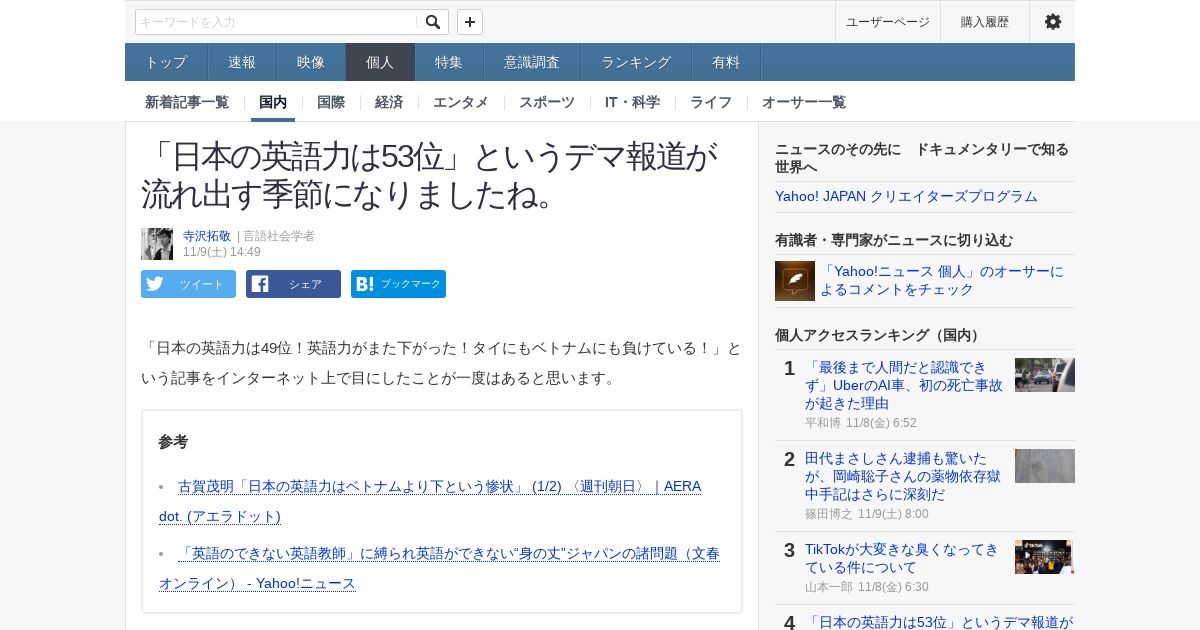Open ranking 2 田代まさし article
Viewport: 1200px width, 630px height.
coord(903,476)
